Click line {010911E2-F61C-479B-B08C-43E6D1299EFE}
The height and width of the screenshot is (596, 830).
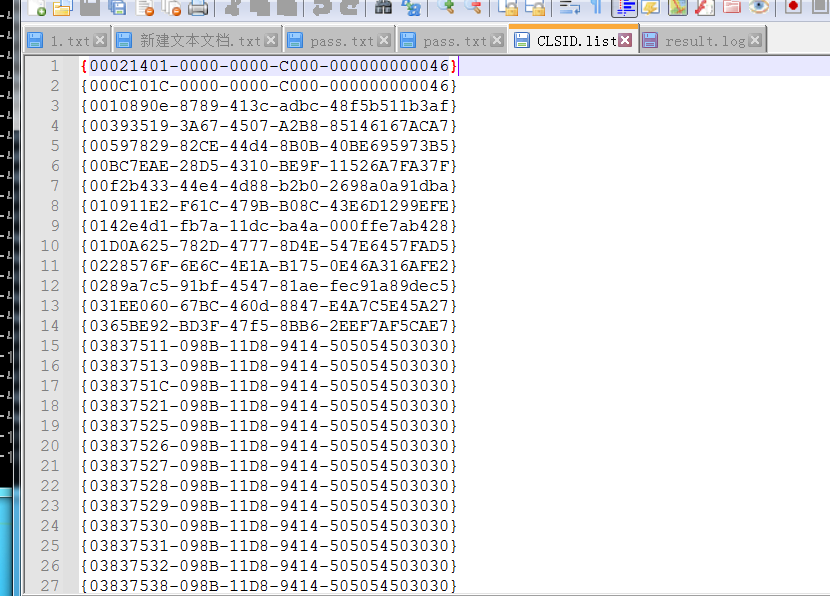coord(269,206)
